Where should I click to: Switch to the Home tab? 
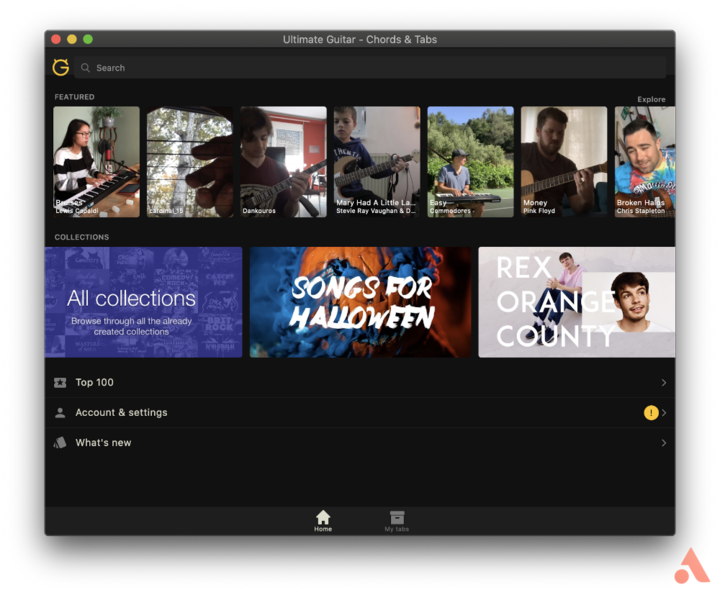(323, 521)
